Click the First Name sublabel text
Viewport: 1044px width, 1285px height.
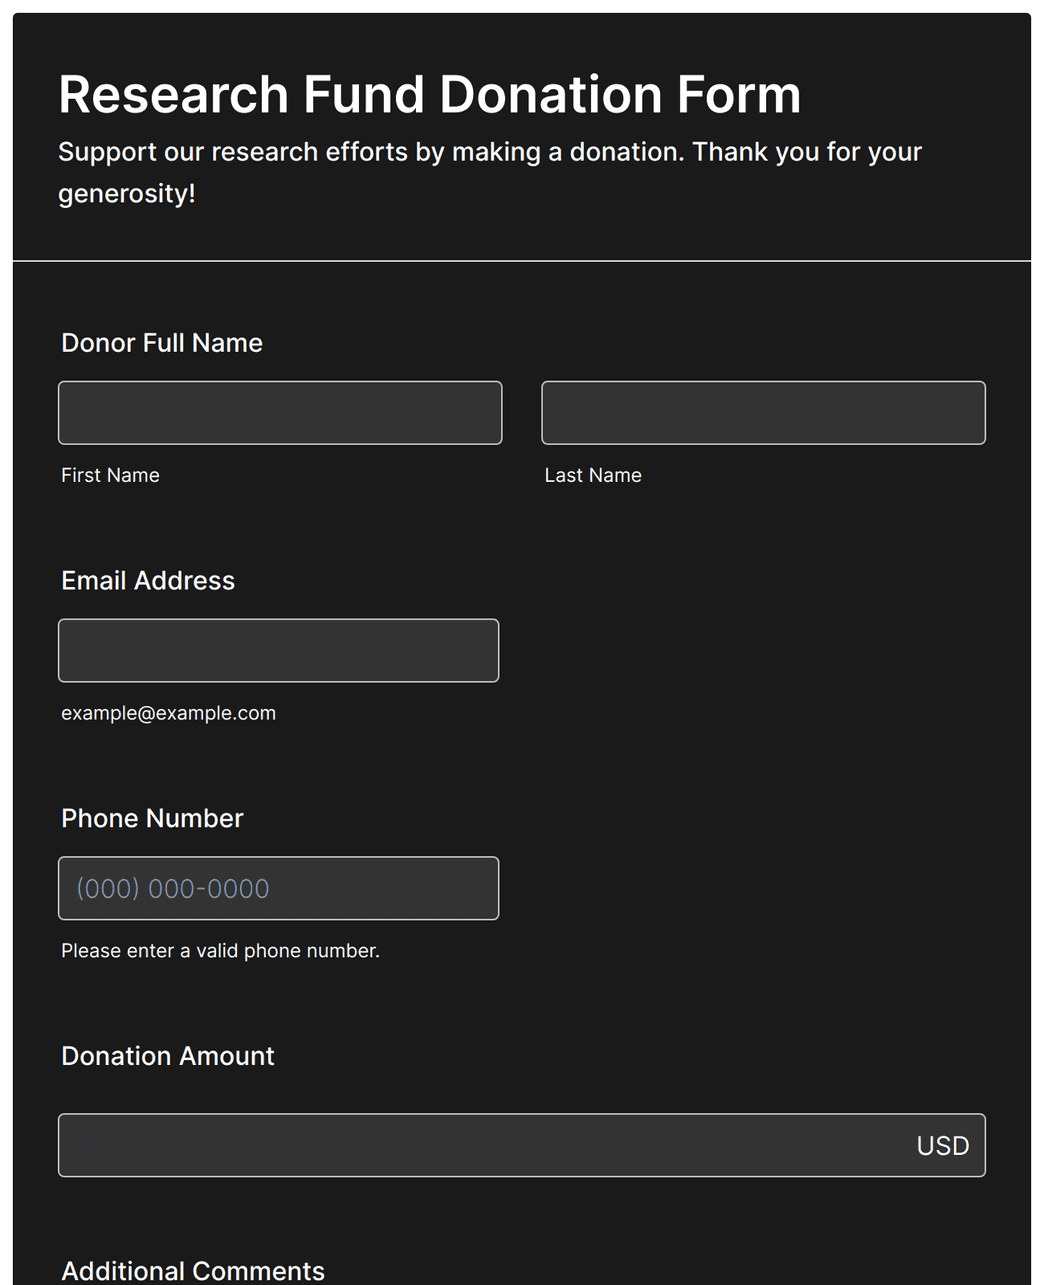110,476
